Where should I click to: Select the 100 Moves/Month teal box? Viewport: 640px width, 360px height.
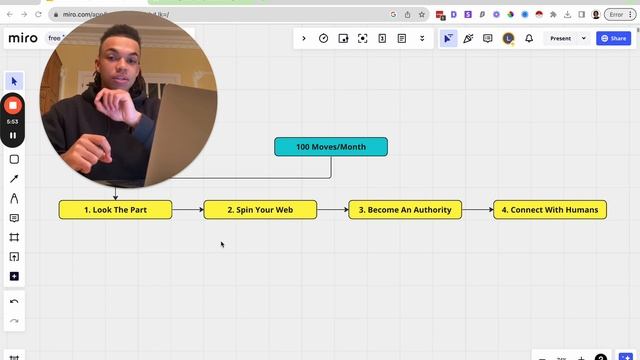331,147
